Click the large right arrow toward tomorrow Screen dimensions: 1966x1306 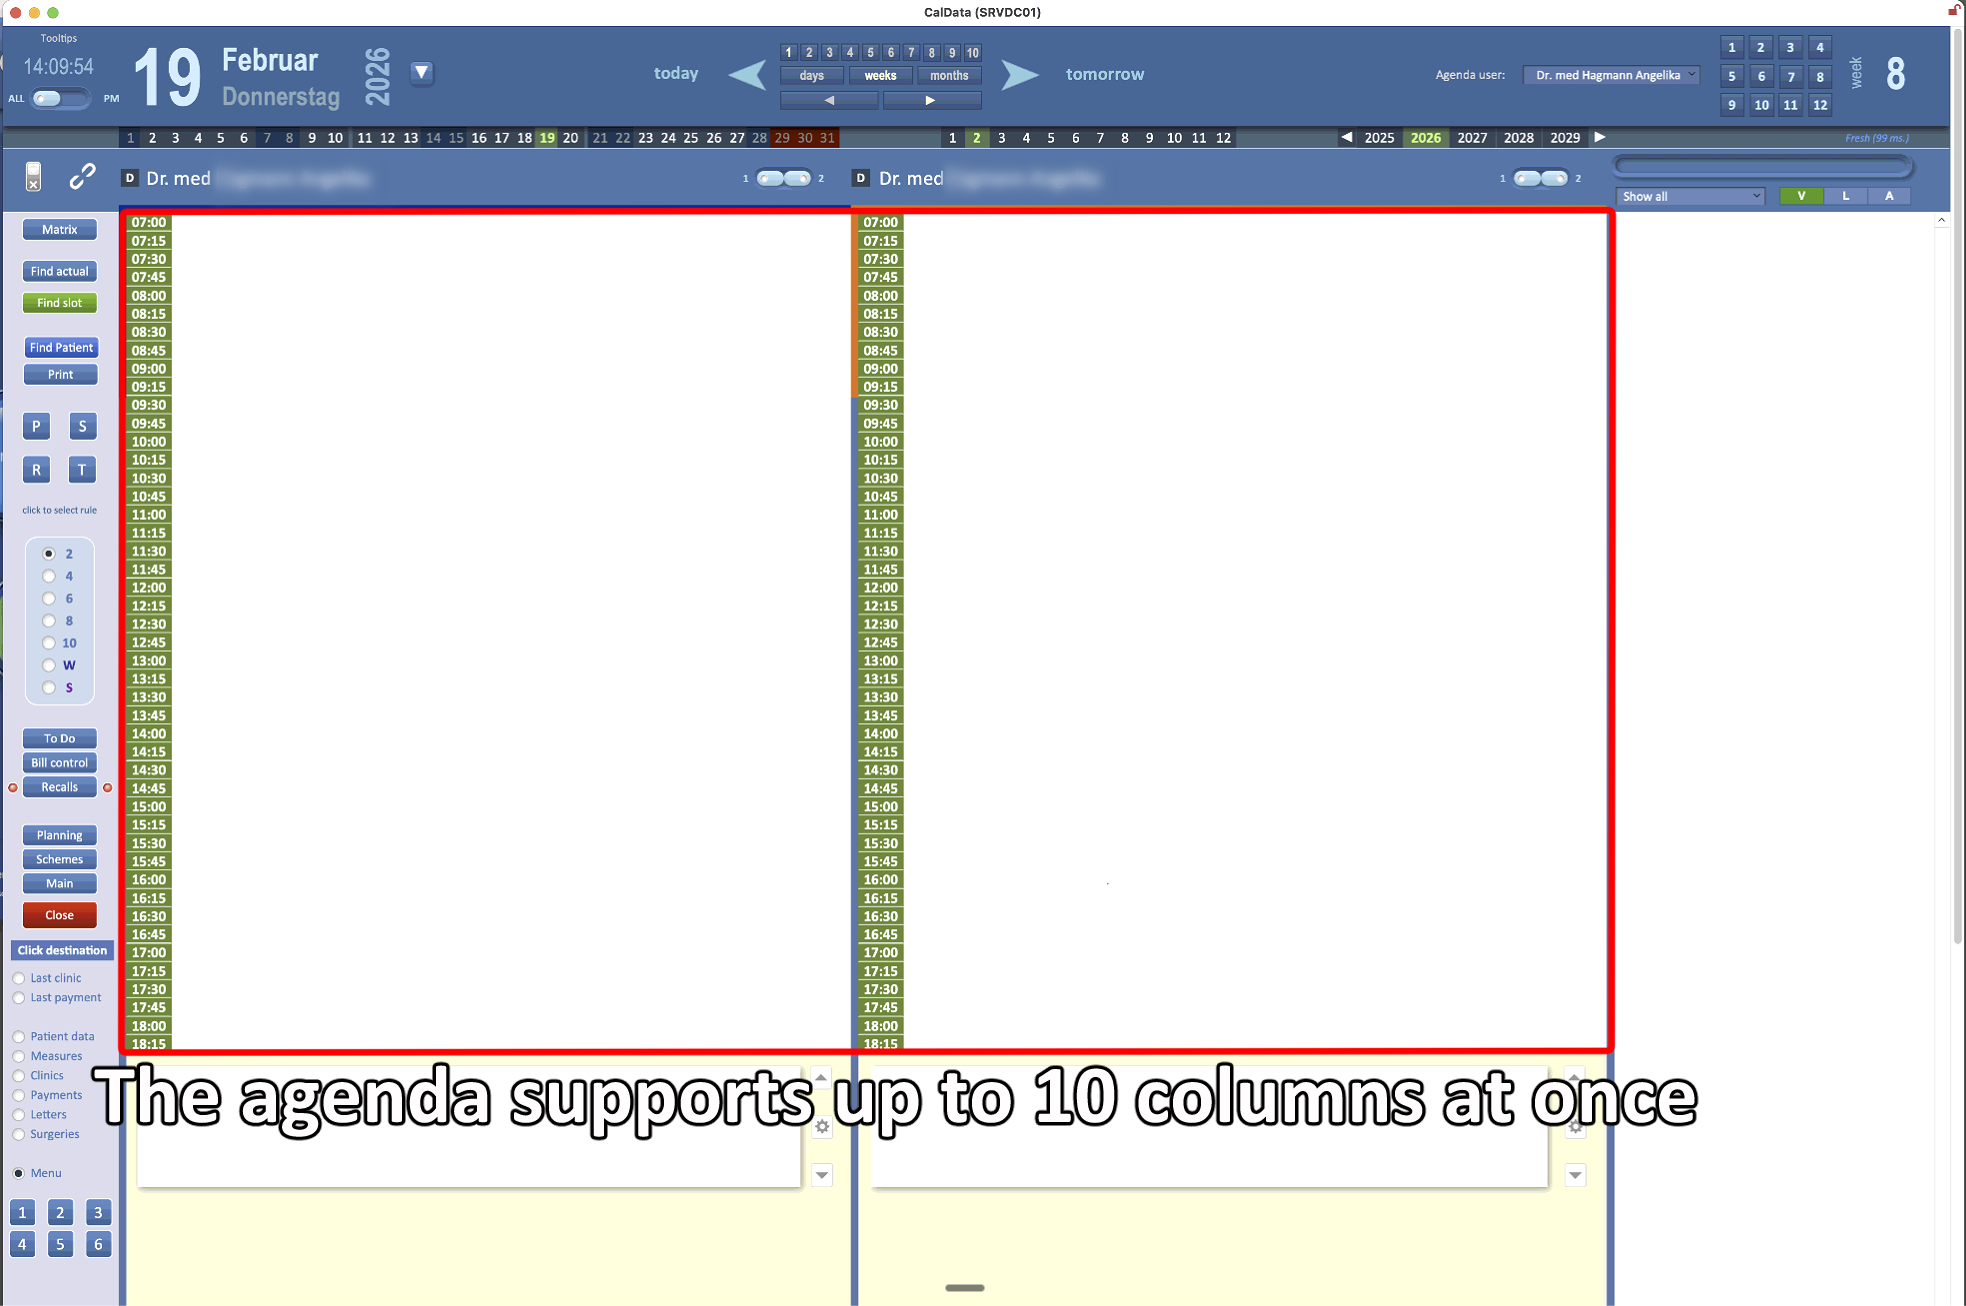(x=1019, y=75)
